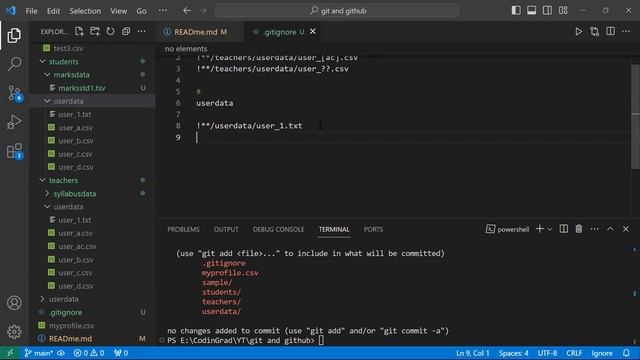Split the editor to the right

[x=610, y=31]
